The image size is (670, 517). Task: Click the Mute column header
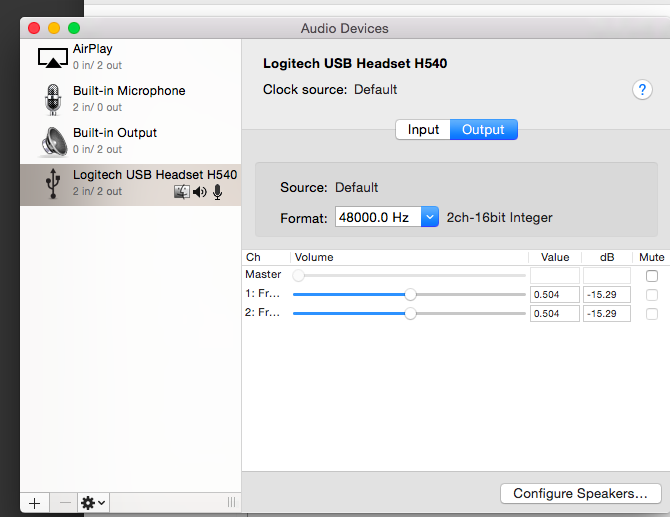(x=652, y=257)
